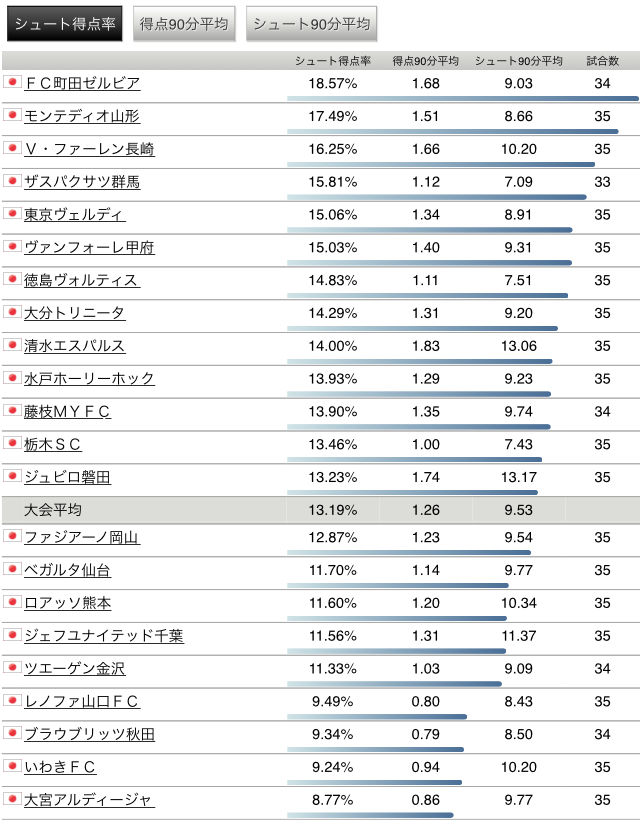Click the flag icon next to 大宮アルディージャ
Viewport: 640px width, 829px height.
tap(12, 798)
